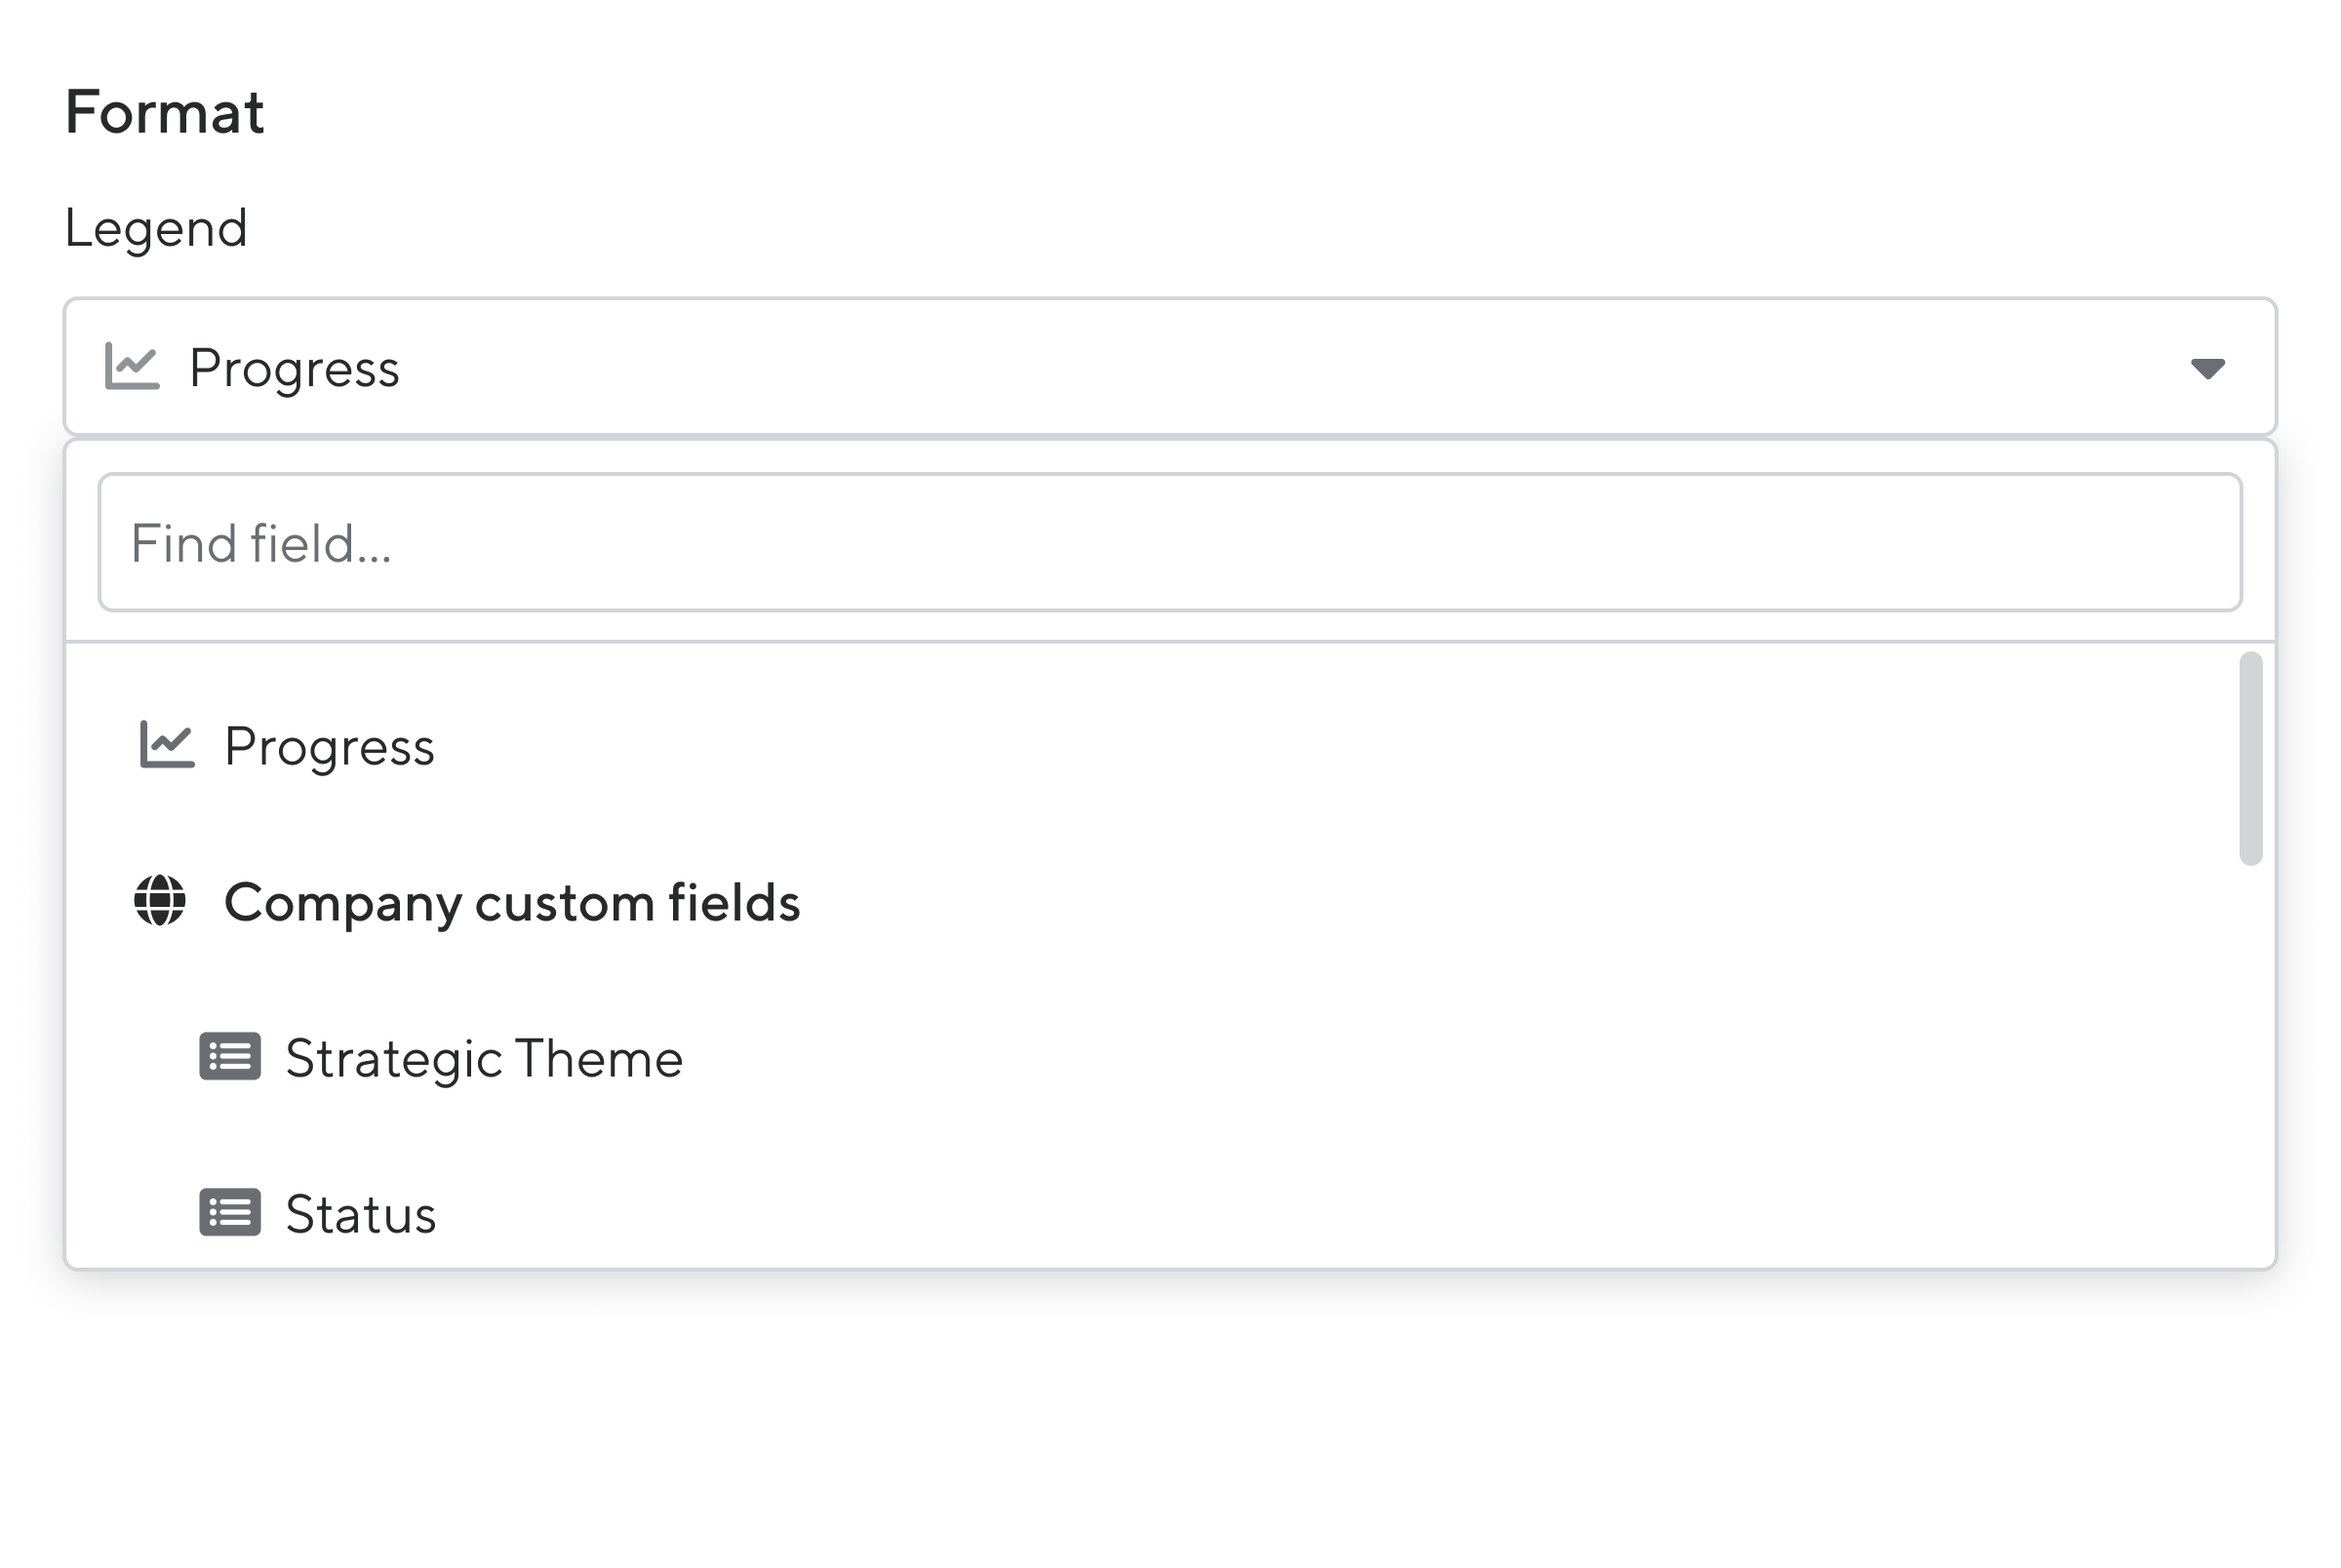Pick the Status field option

[x=361, y=1214]
